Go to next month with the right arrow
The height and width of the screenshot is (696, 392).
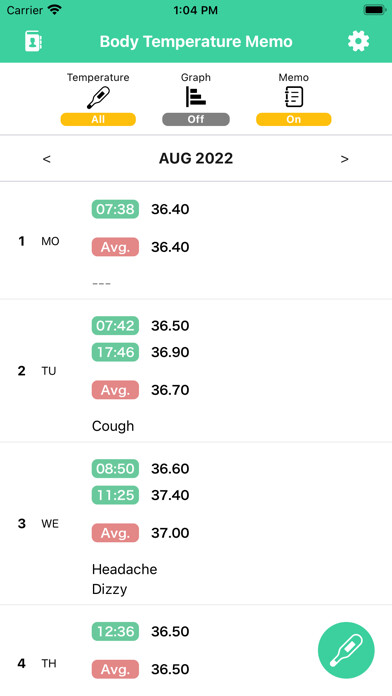coord(344,159)
